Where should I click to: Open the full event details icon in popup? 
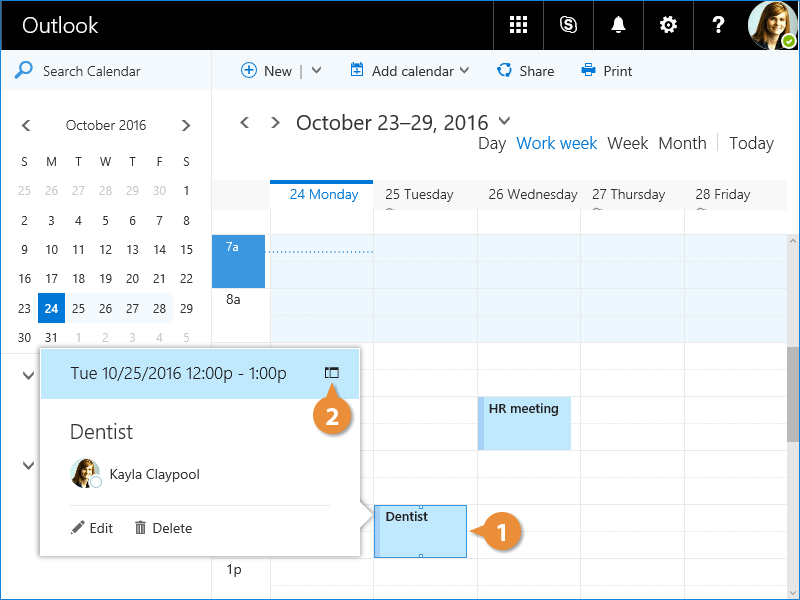331,373
